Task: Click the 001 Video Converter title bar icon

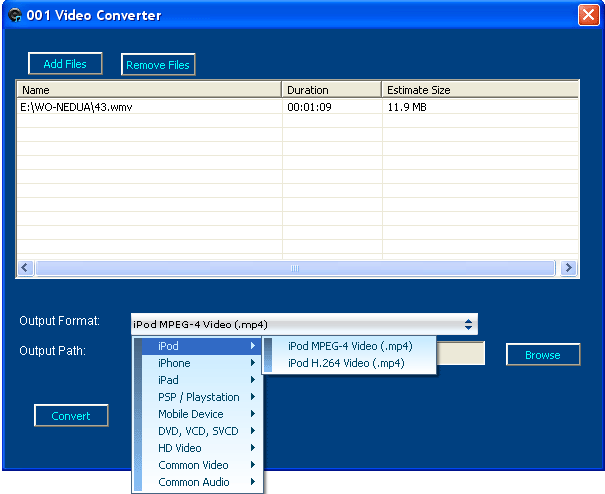Action: click(15, 15)
